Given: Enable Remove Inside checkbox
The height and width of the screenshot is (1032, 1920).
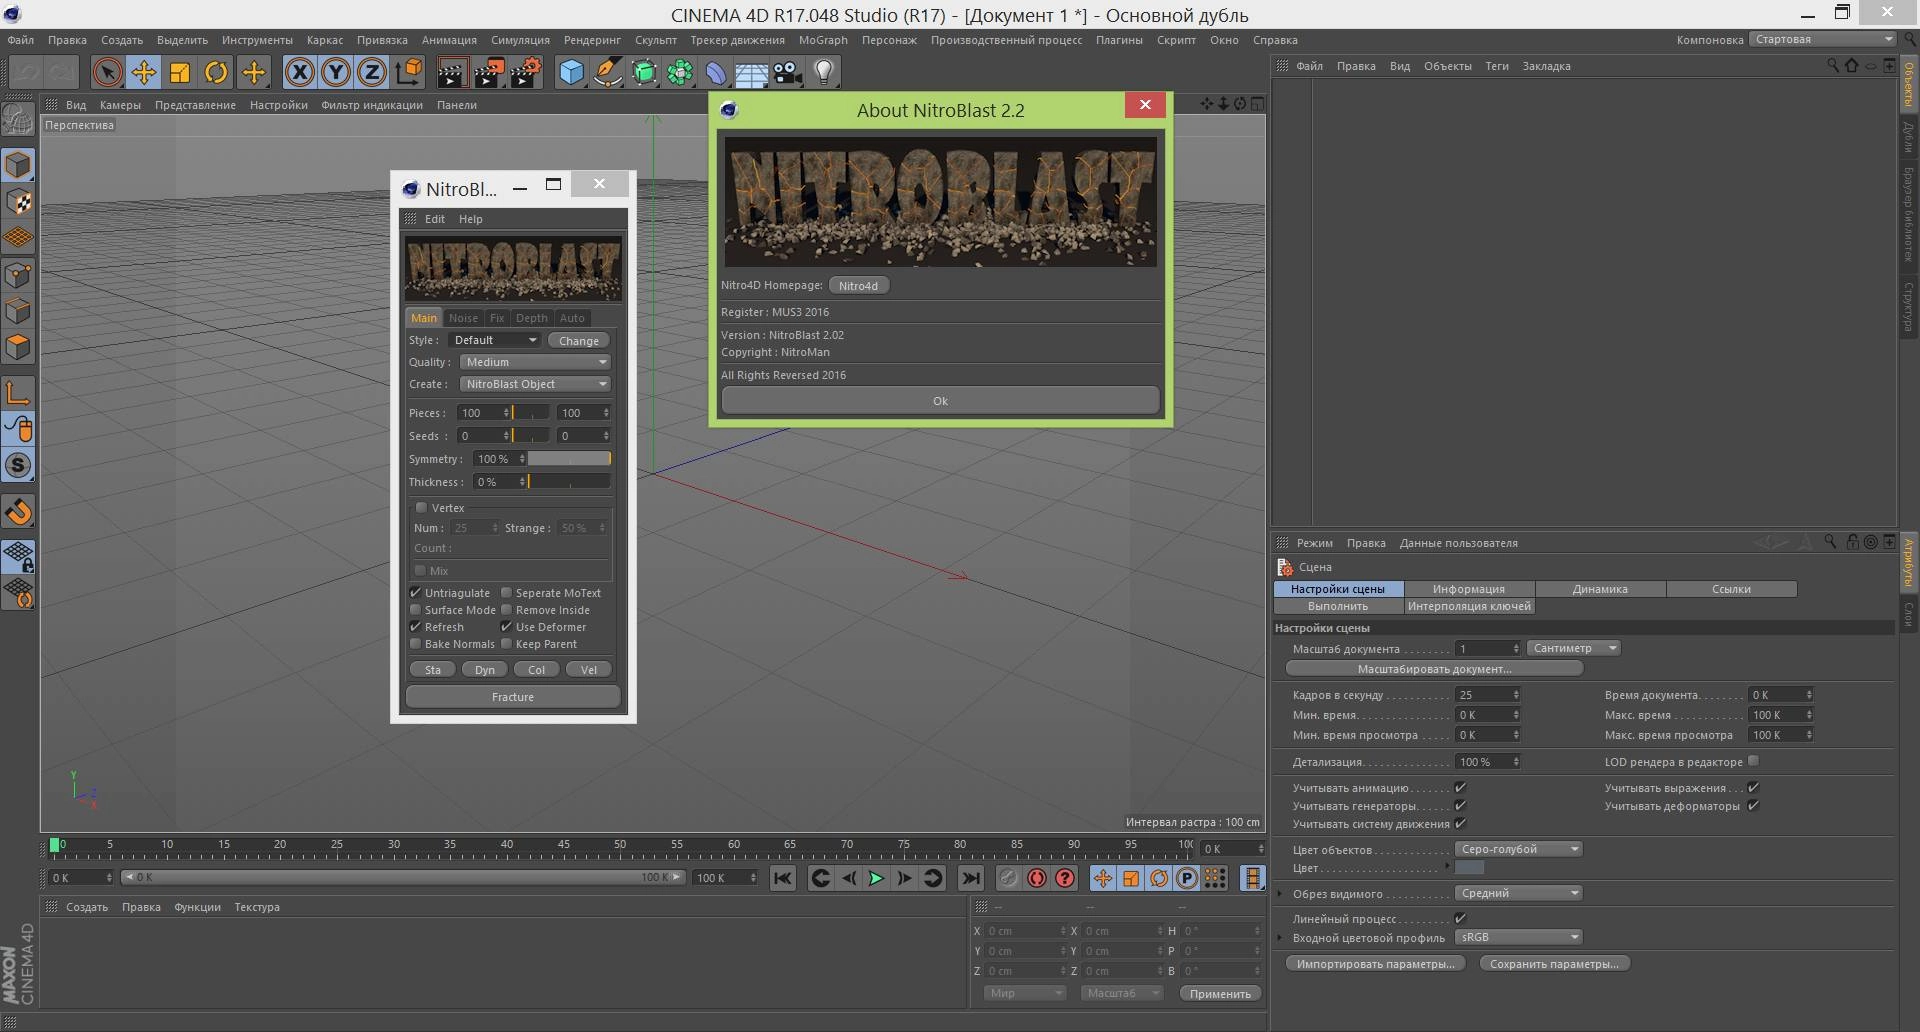Looking at the screenshot, I should tap(506, 610).
